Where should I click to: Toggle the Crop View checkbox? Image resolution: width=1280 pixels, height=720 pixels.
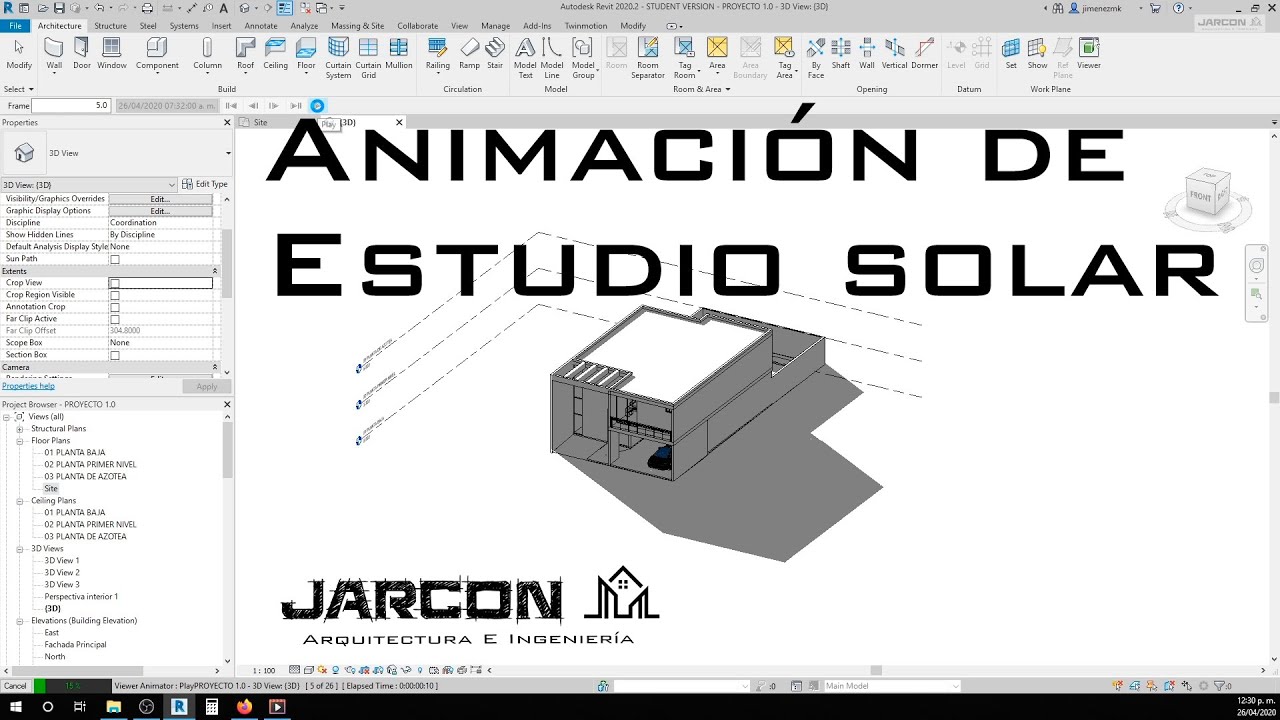pyautogui.click(x=115, y=283)
